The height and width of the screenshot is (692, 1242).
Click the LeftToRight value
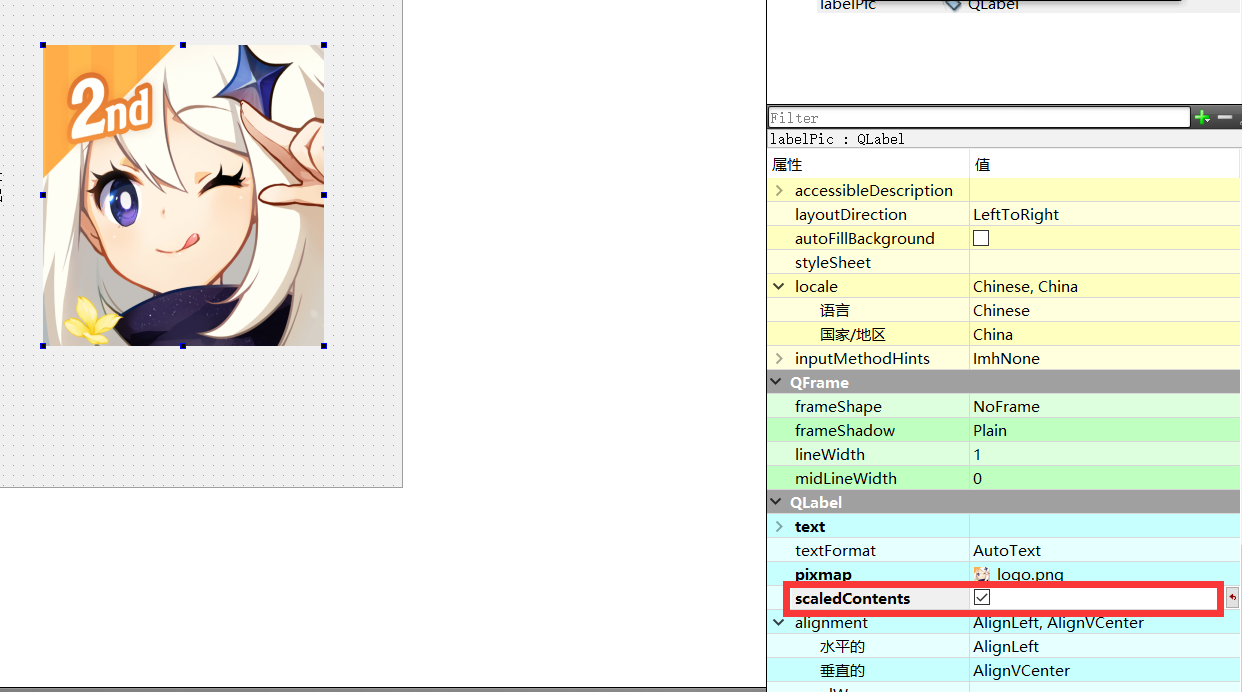tap(1016, 214)
